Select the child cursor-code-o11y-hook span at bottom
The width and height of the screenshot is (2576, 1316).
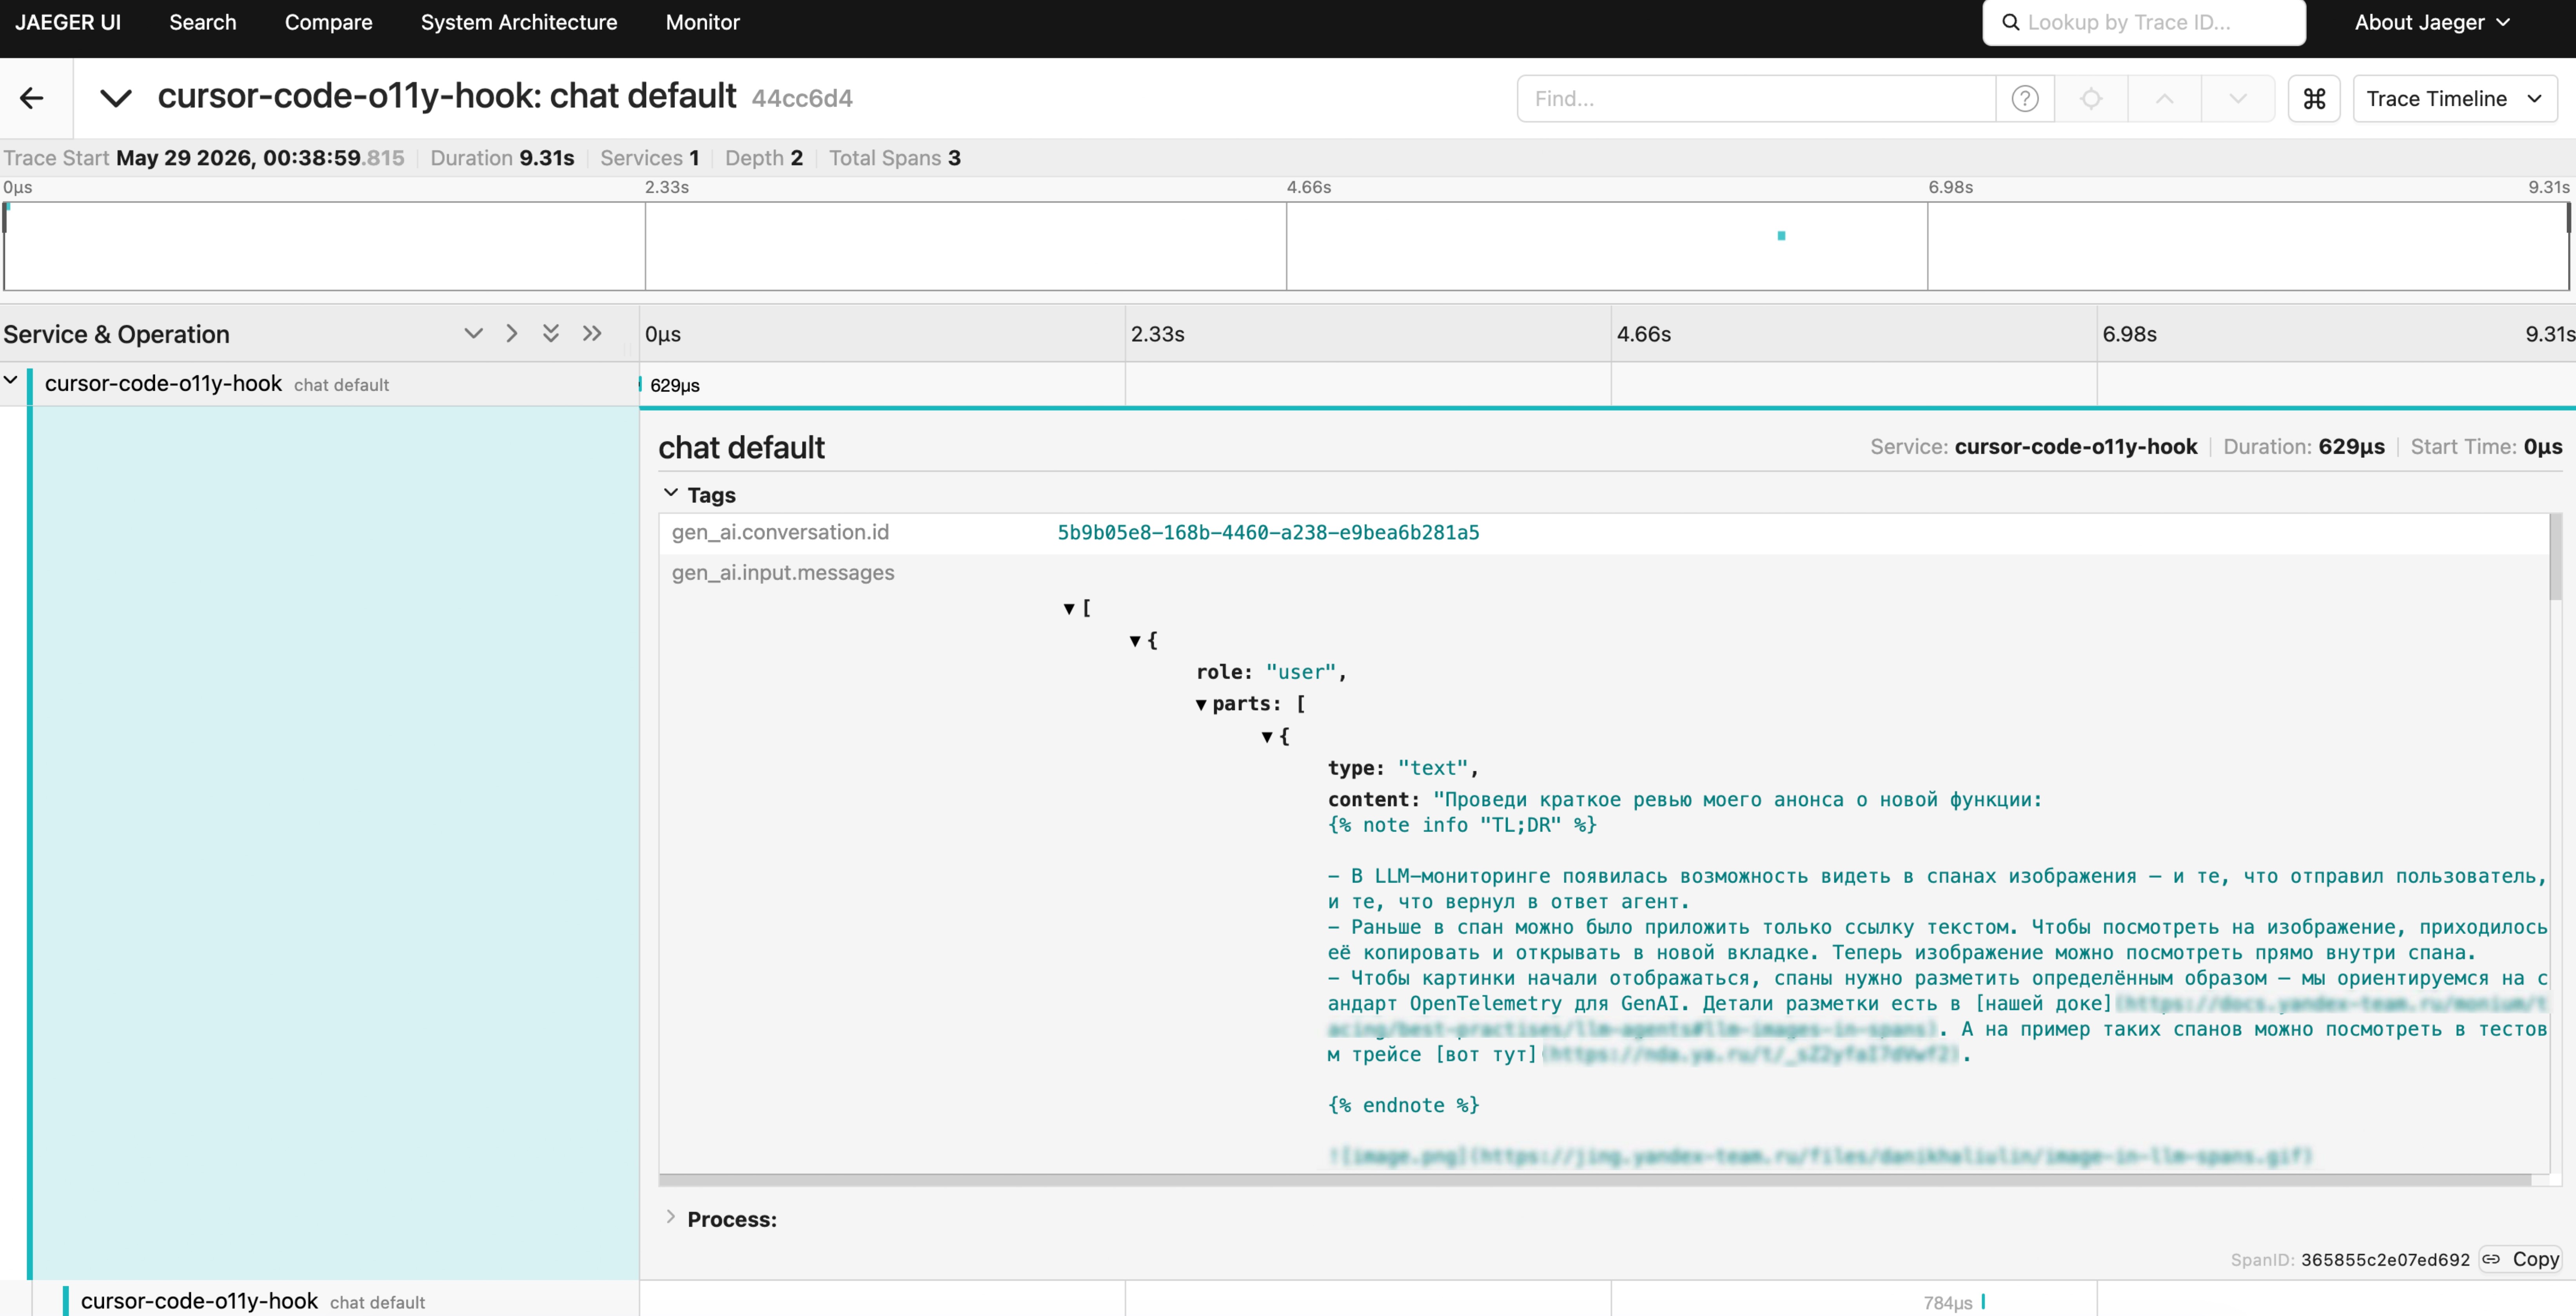tap(199, 1301)
